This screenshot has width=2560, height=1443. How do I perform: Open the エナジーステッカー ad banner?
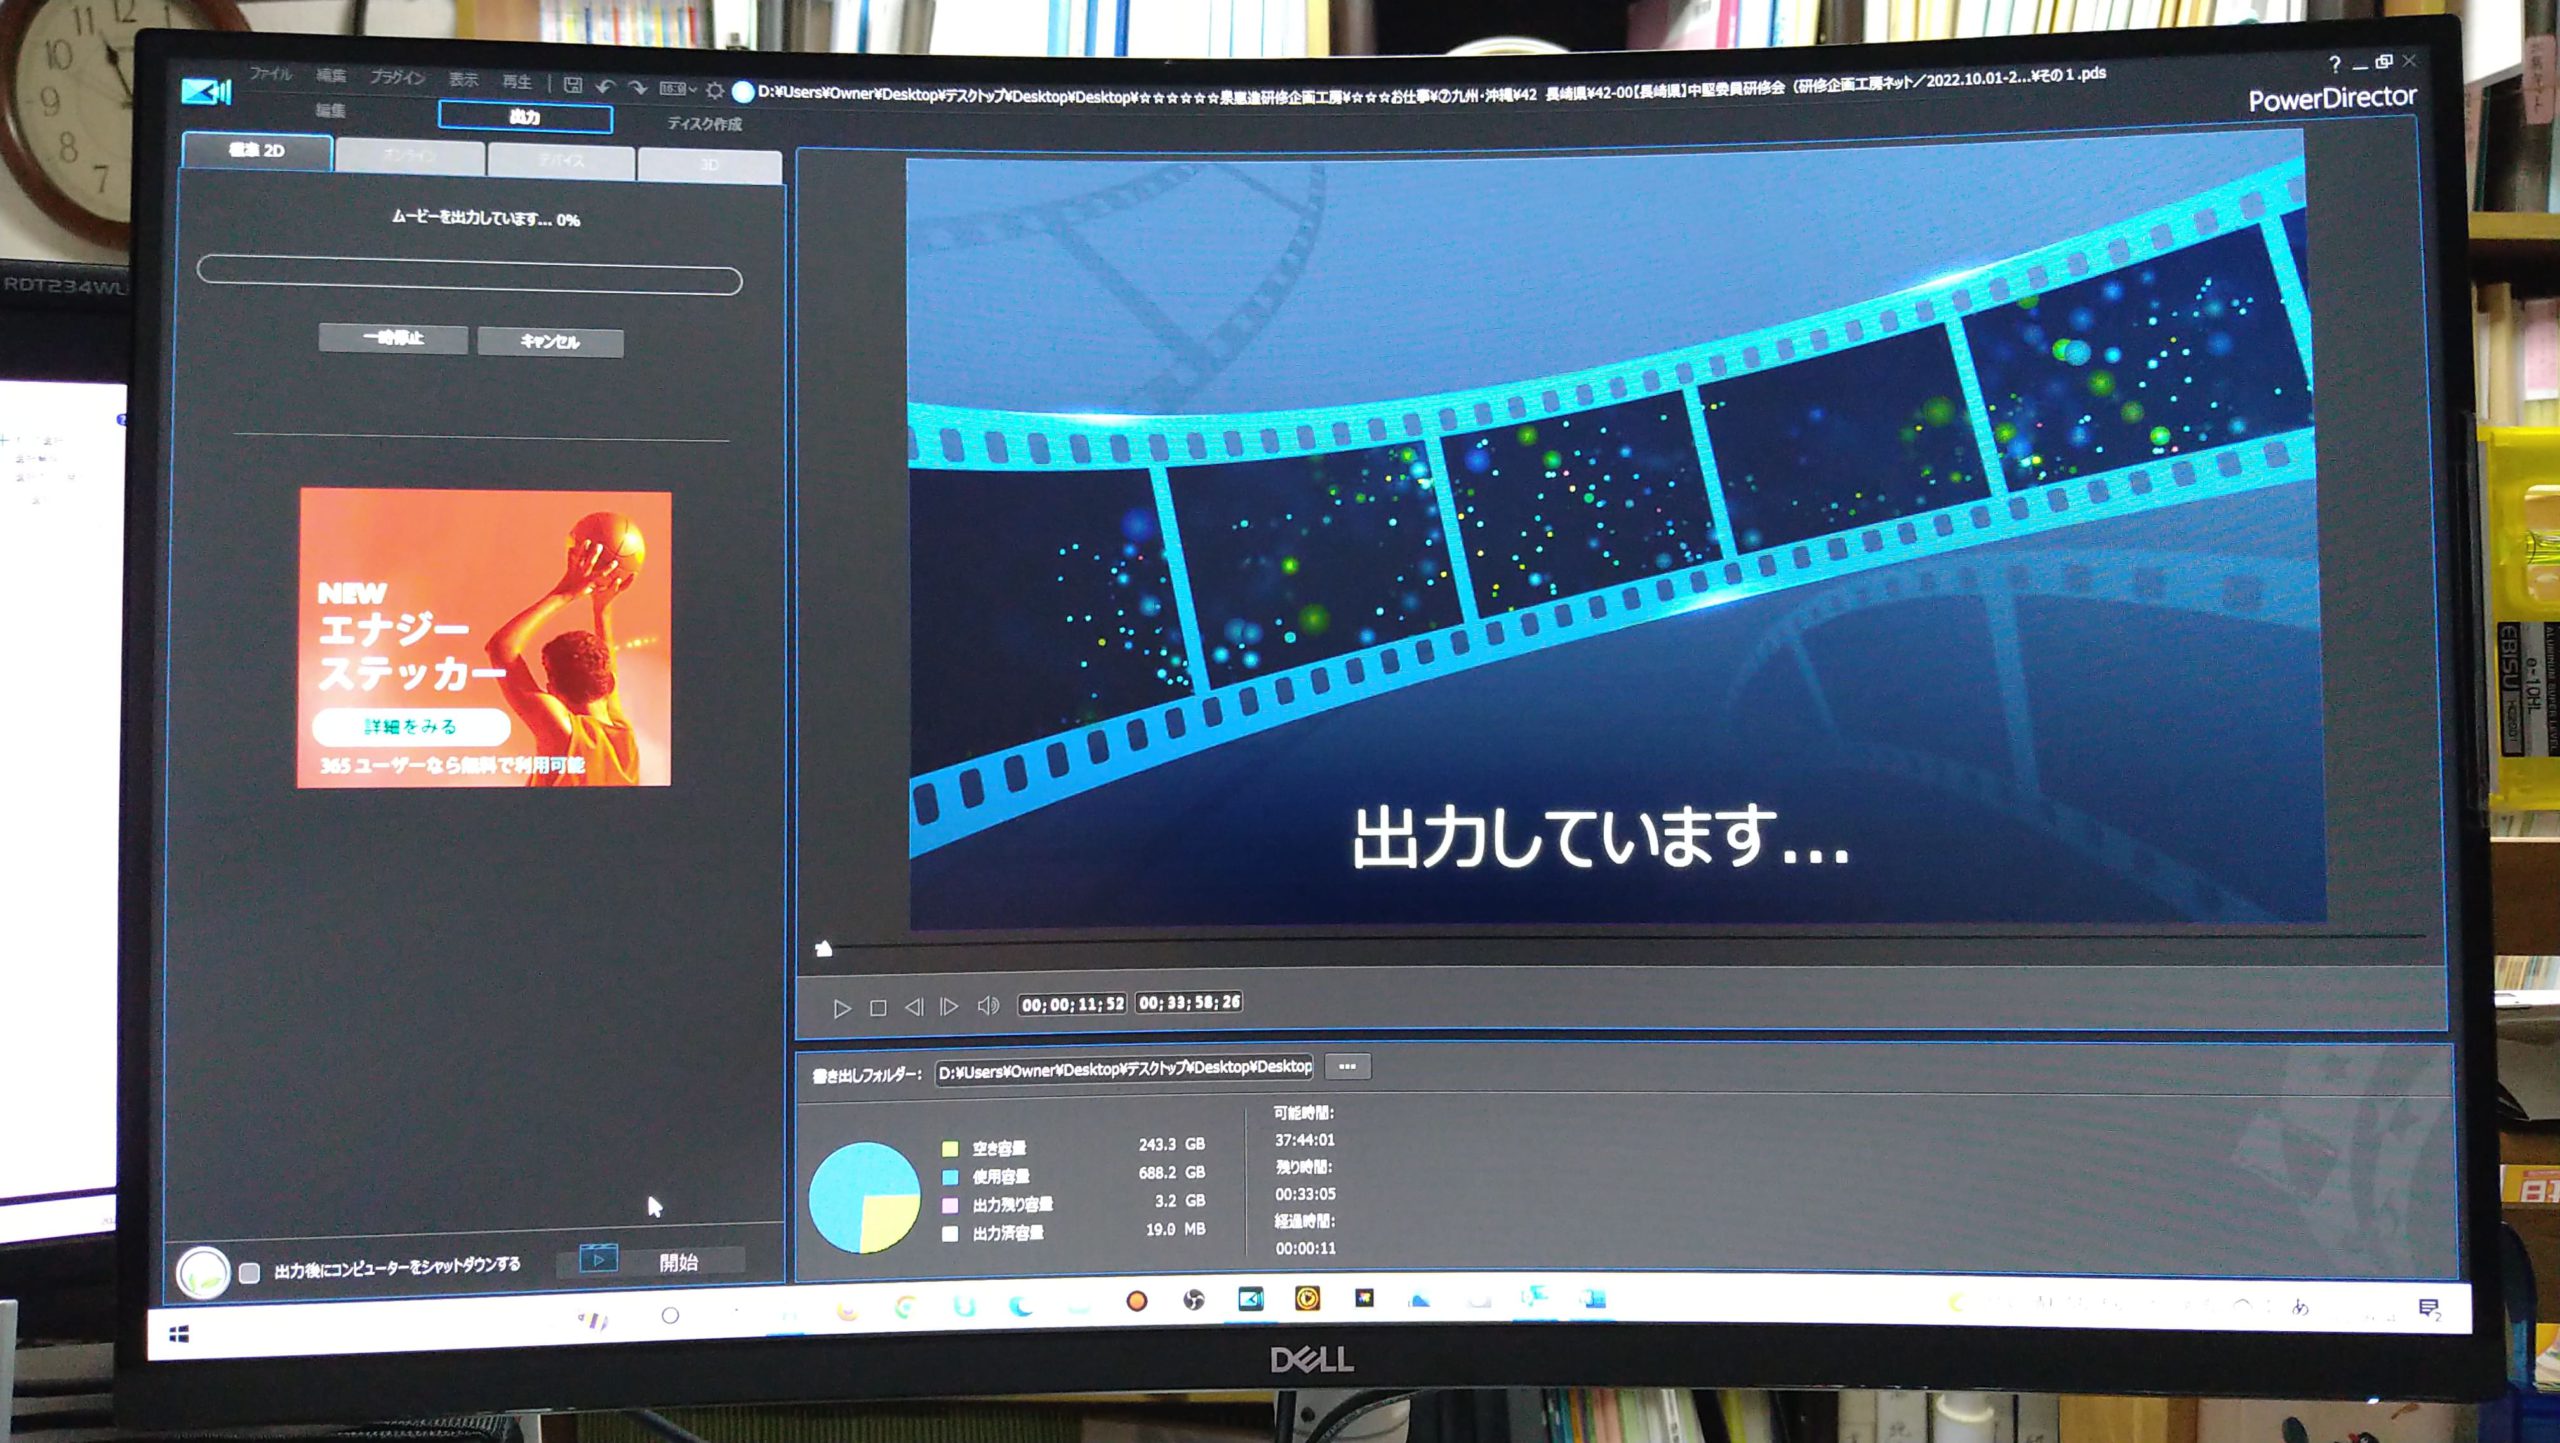[x=485, y=638]
